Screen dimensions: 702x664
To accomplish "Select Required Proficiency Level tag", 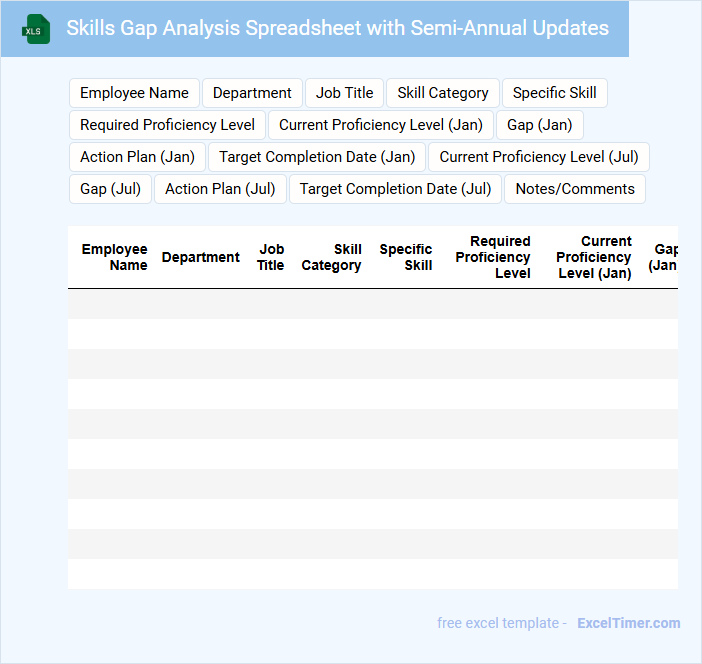I will 167,125.
